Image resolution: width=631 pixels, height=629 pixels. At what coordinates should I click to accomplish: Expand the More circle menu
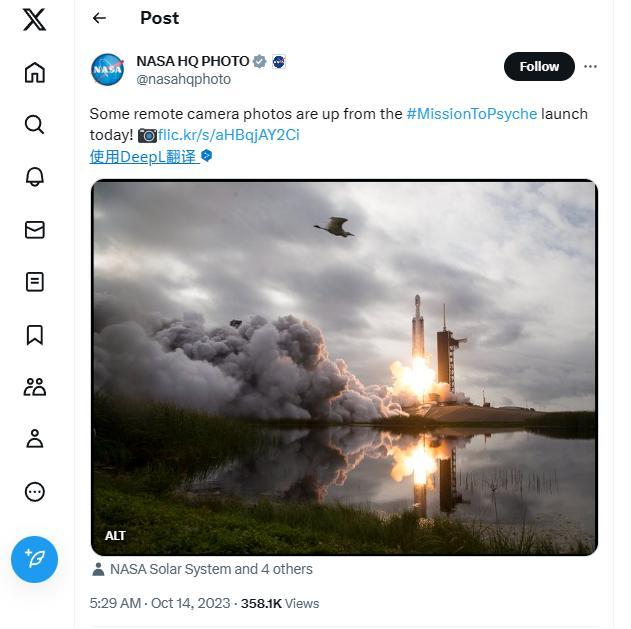[x=34, y=492]
